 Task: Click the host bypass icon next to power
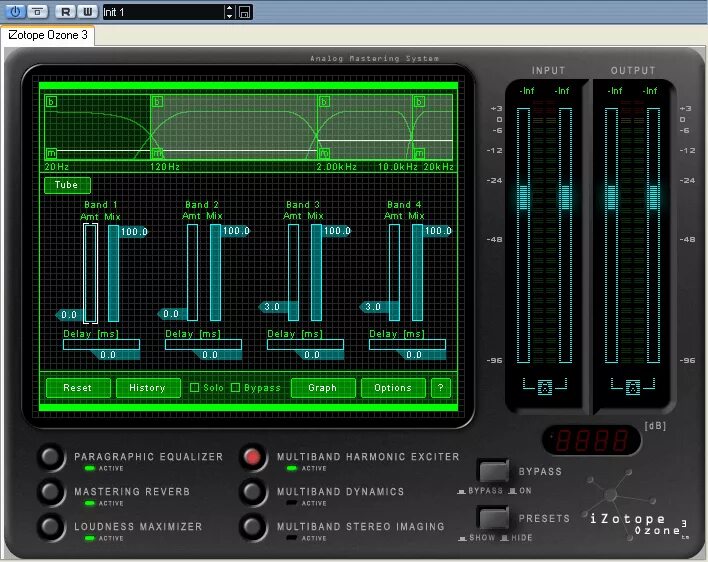point(37,12)
